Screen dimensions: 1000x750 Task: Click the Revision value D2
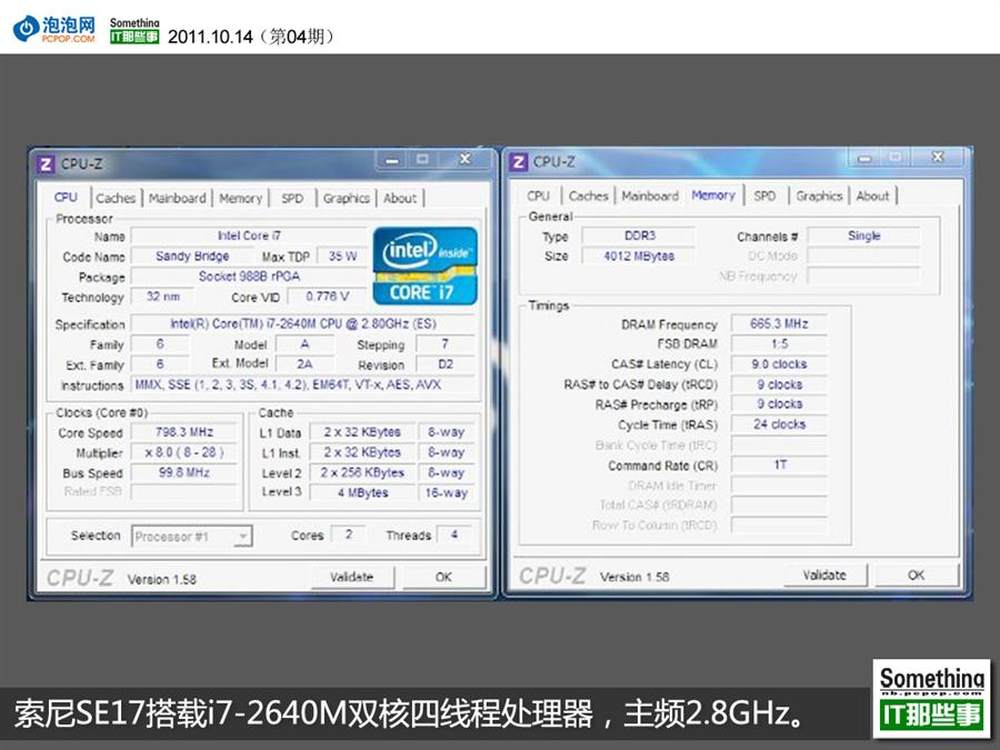click(x=445, y=364)
